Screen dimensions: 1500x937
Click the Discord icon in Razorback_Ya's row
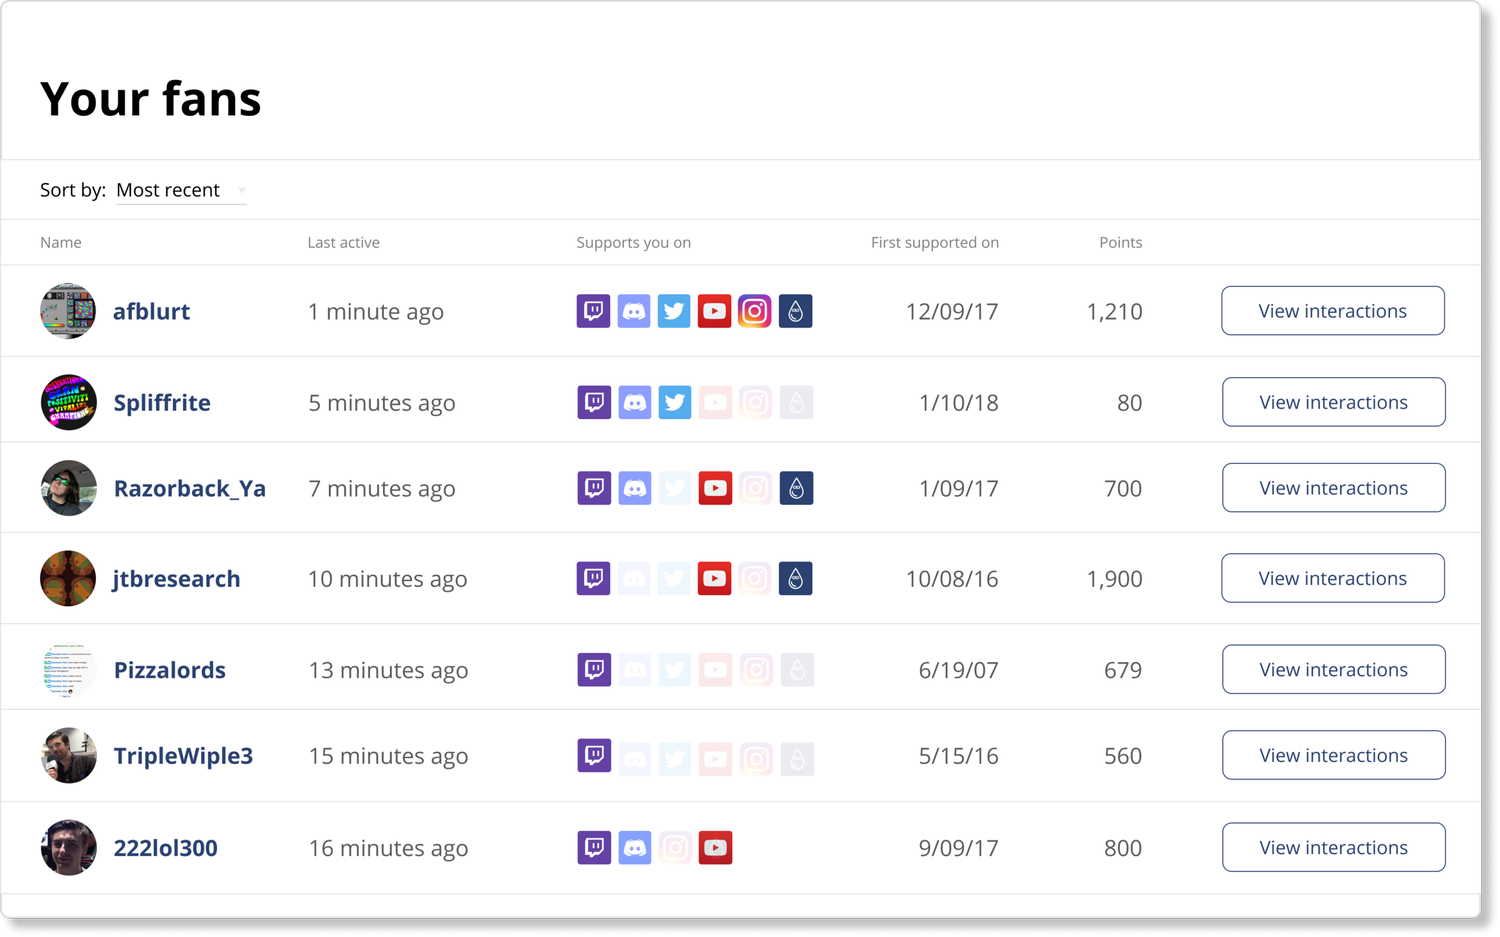[635, 488]
